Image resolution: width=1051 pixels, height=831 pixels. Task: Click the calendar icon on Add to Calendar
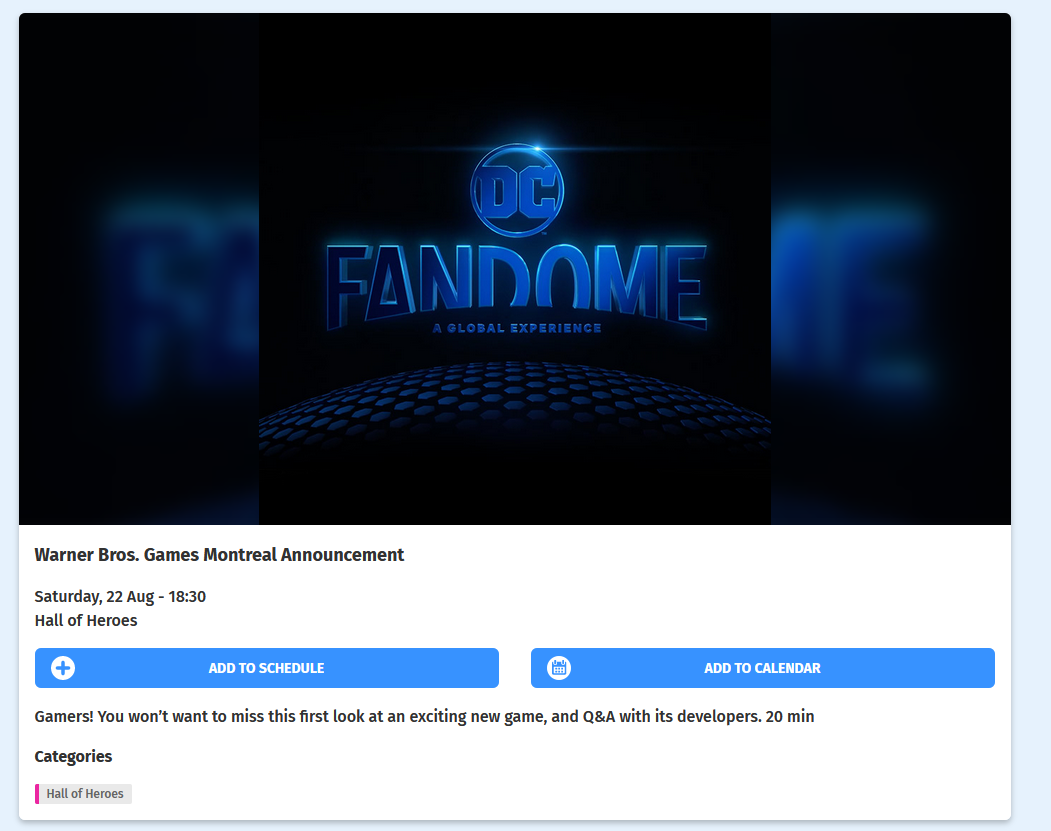[559, 668]
